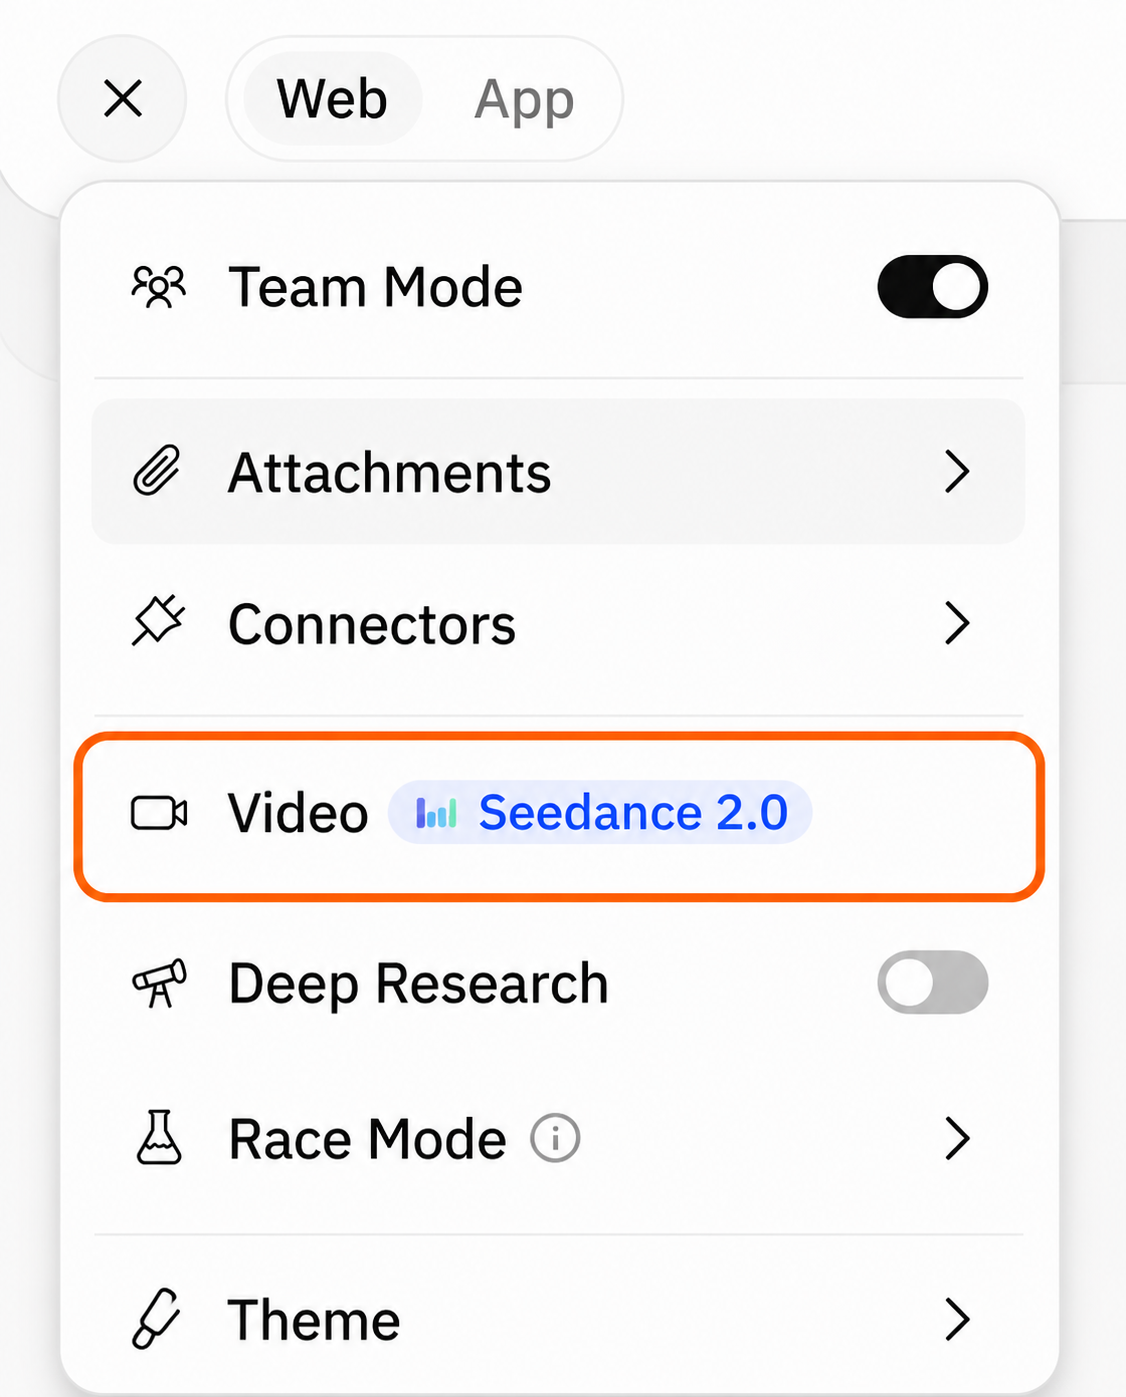Click the Seedance bar chart logo
Viewport: 1126px width, 1397px height.
pos(436,813)
